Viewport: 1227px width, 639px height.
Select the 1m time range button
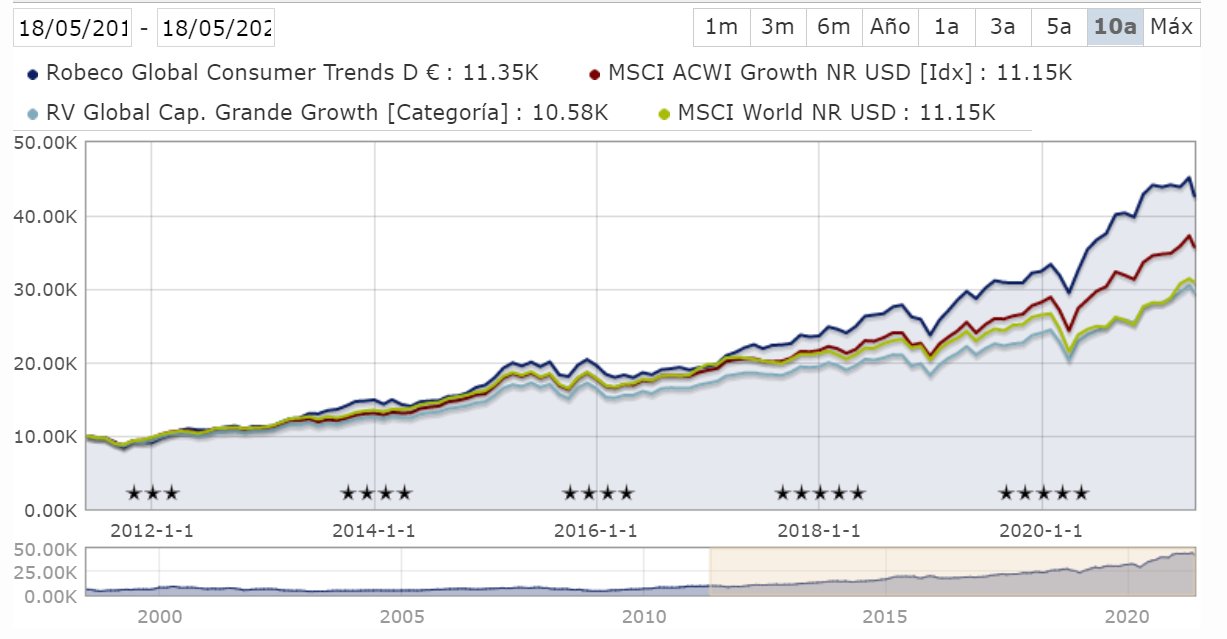coord(721,27)
